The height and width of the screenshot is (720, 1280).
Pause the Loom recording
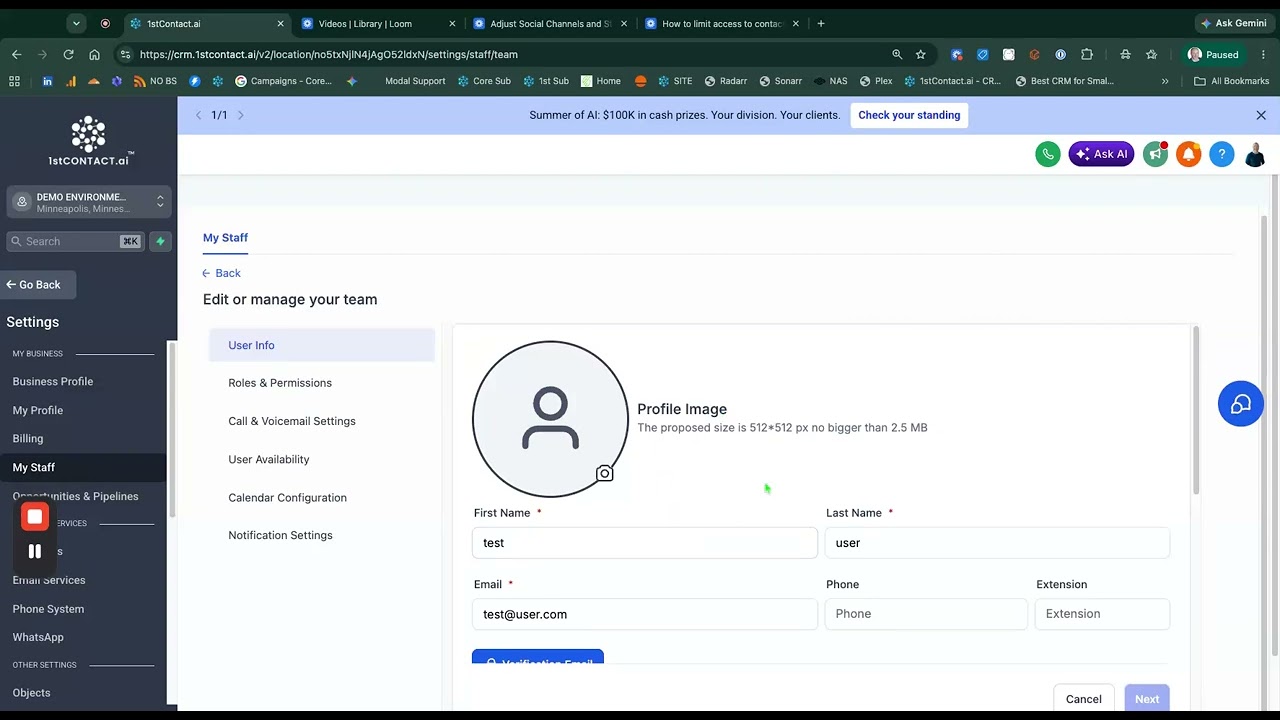point(35,551)
